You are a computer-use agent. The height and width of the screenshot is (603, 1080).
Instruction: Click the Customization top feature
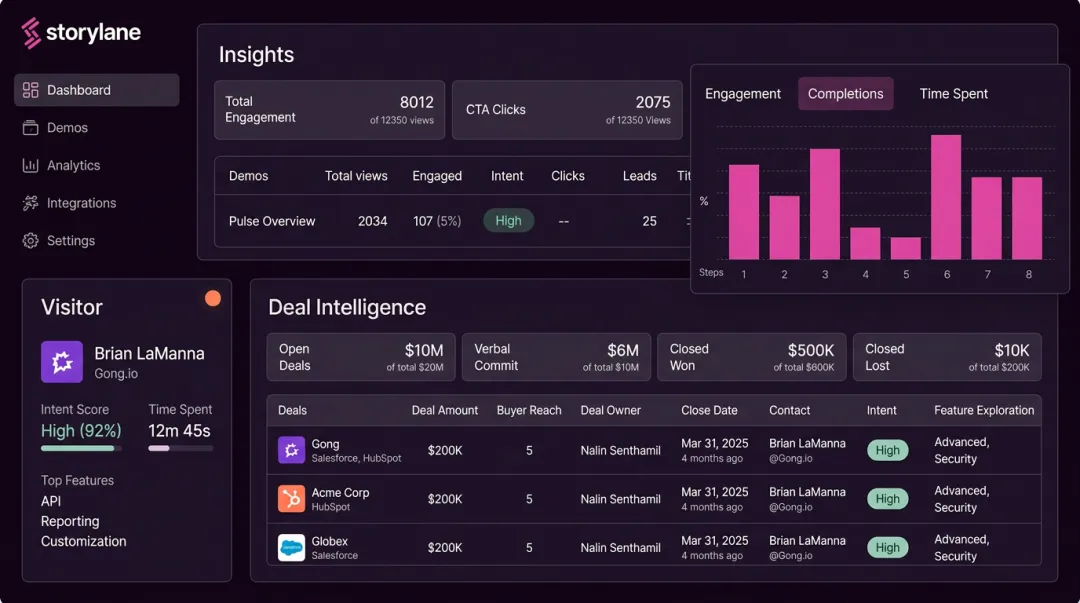pos(83,541)
